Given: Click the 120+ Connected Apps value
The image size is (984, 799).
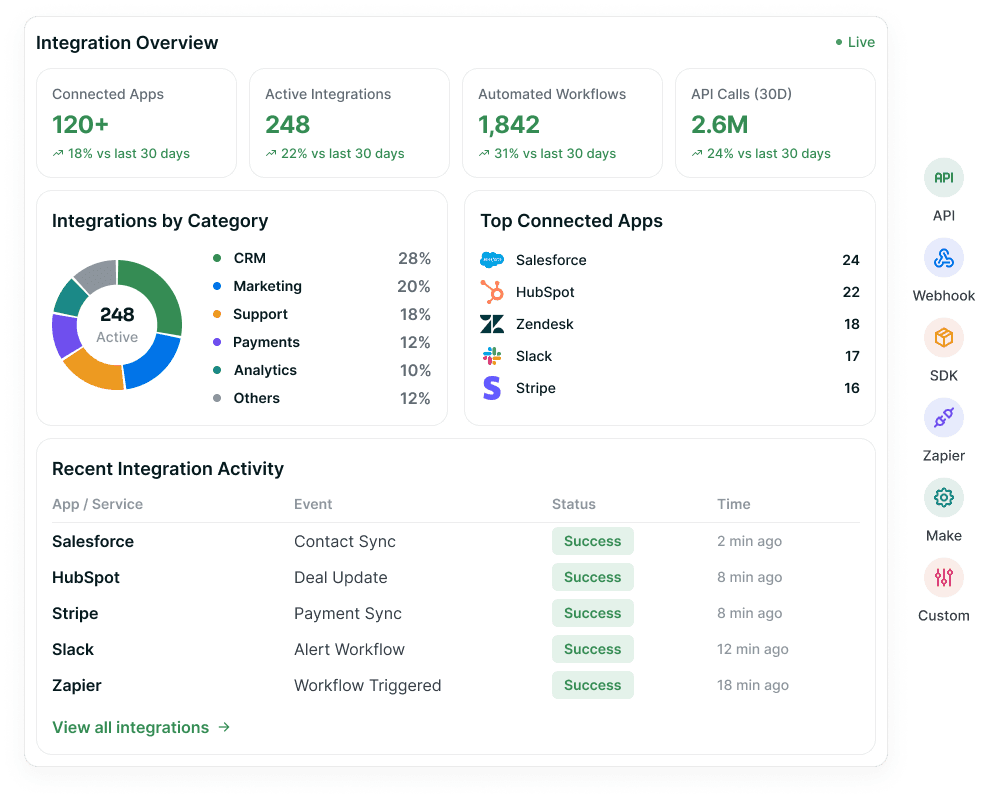Looking at the screenshot, I should pos(80,124).
